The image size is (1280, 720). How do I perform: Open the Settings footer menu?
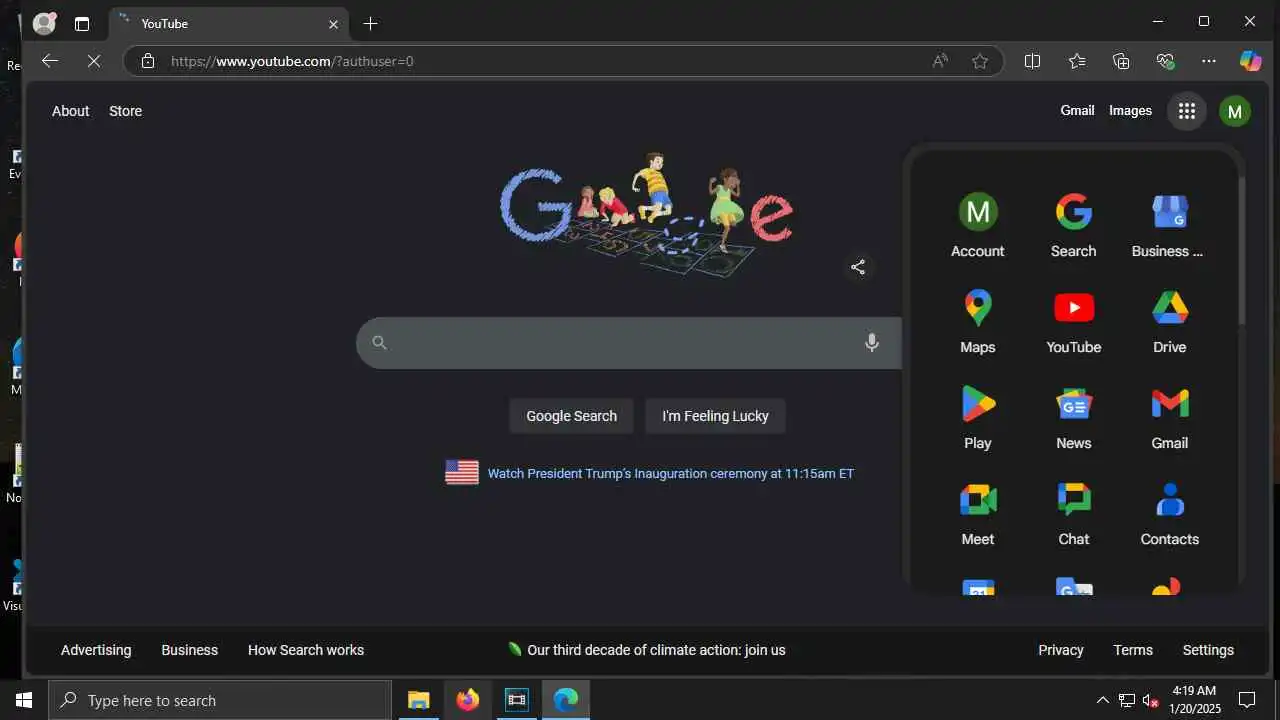[x=1208, y=650]
